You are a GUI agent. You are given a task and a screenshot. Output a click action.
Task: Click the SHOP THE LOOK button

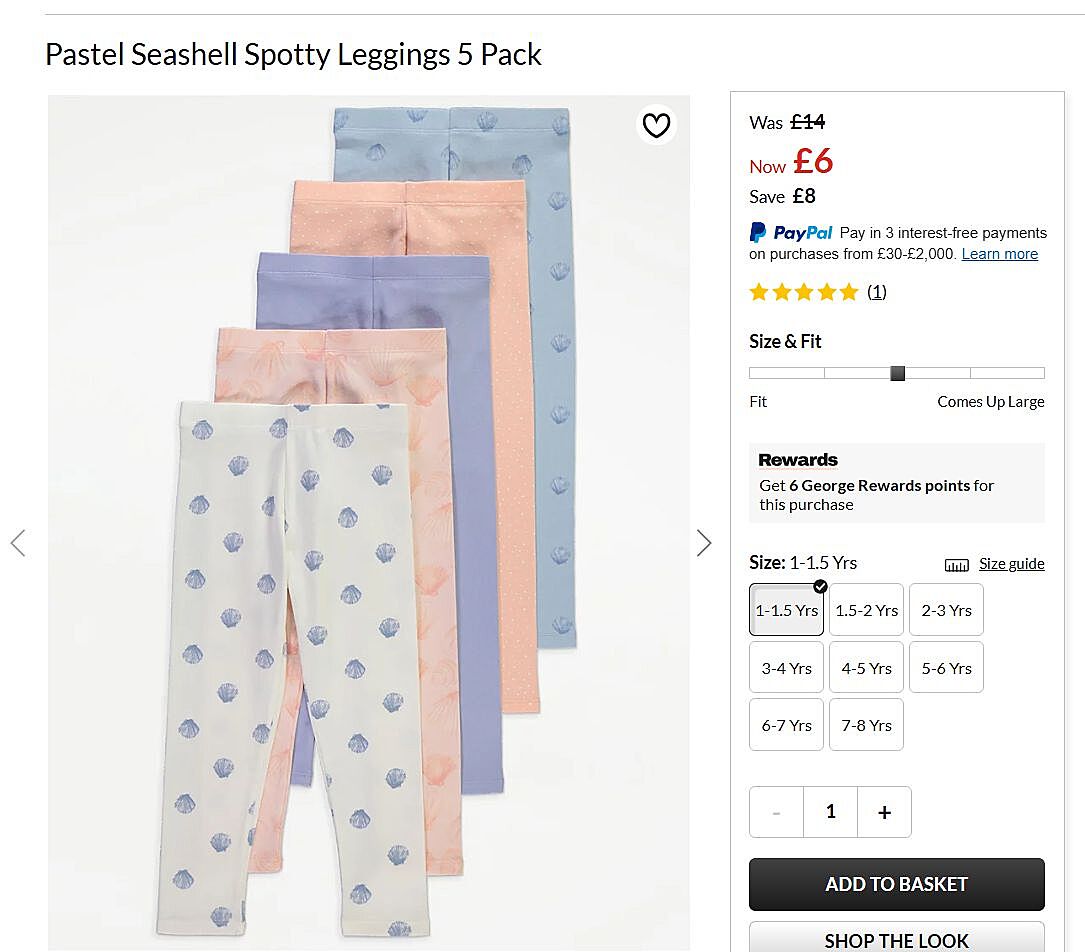(896, 938)
